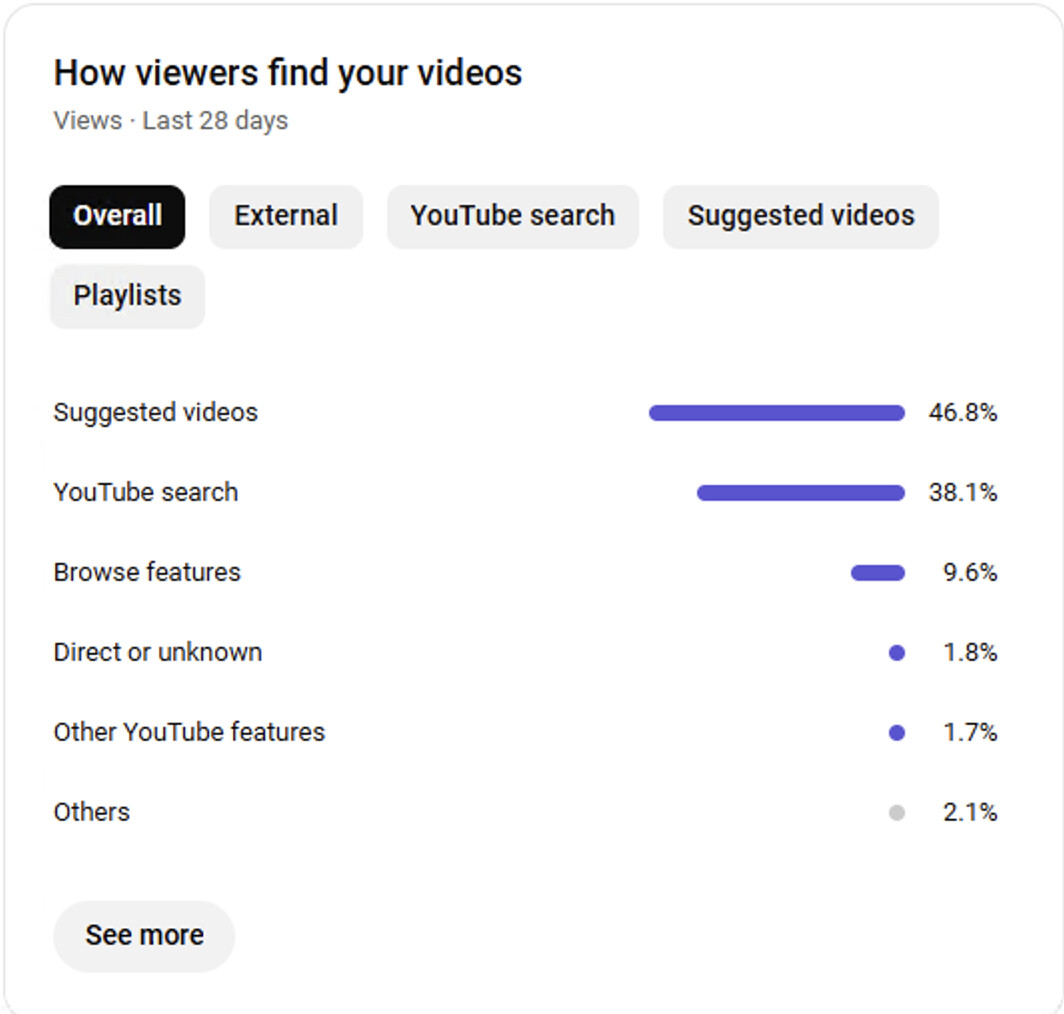The image size is (1064, 1014).
Task: Select the Suggested videos filter chip
Action: pyautogui.click(x=800, y=216)
